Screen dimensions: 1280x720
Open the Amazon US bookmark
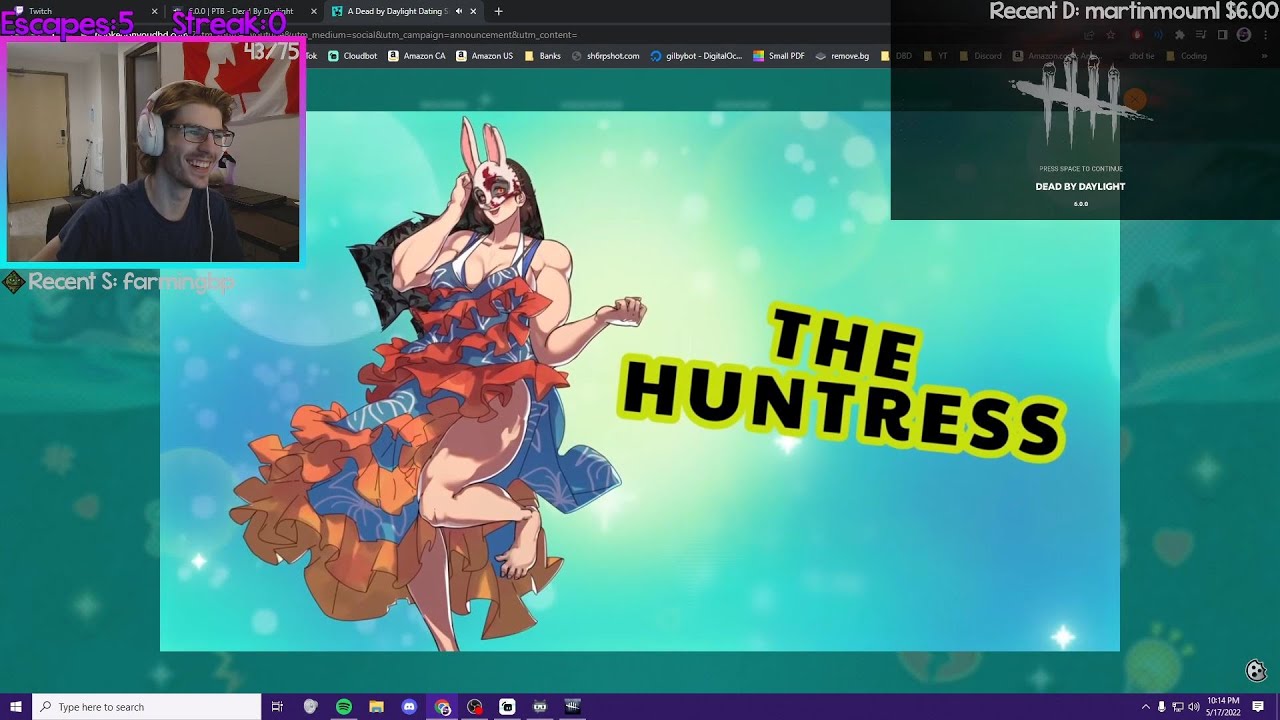tap(484, 56)
